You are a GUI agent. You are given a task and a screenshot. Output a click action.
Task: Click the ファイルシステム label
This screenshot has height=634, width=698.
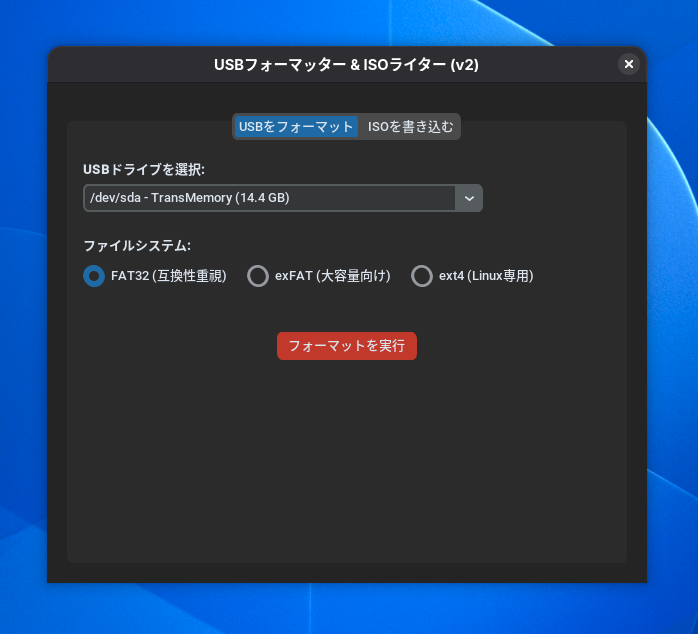(x=137, y=246)
